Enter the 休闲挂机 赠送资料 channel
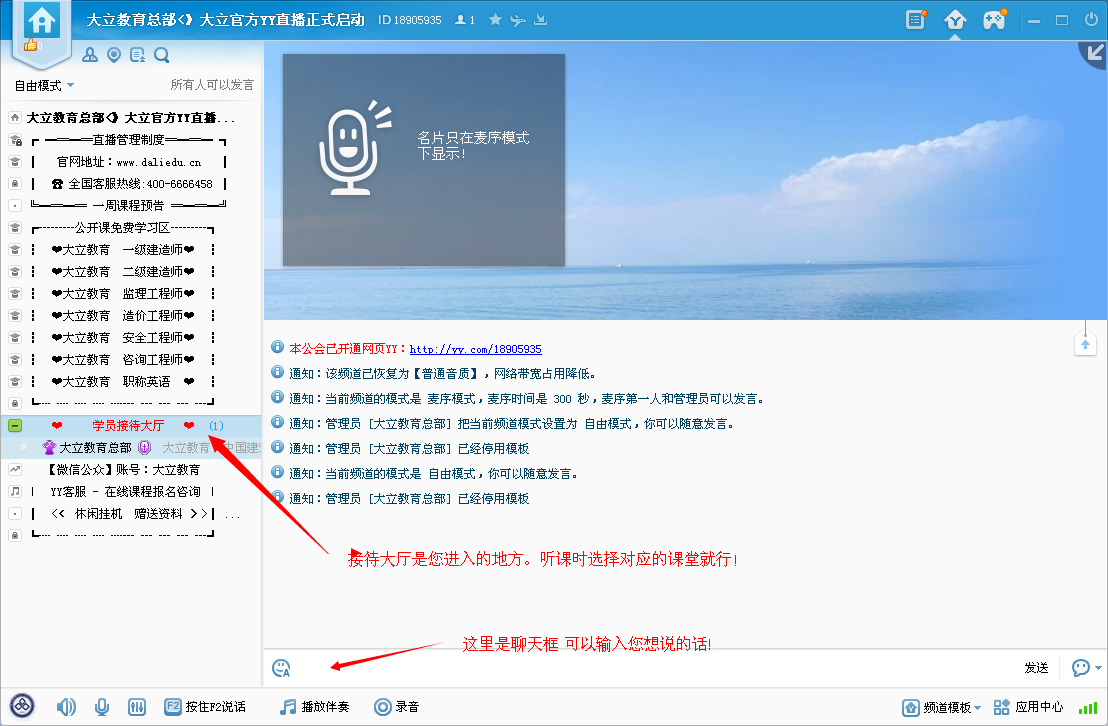Viewport: 1108px width, 726px height. (x=131, y=513)
